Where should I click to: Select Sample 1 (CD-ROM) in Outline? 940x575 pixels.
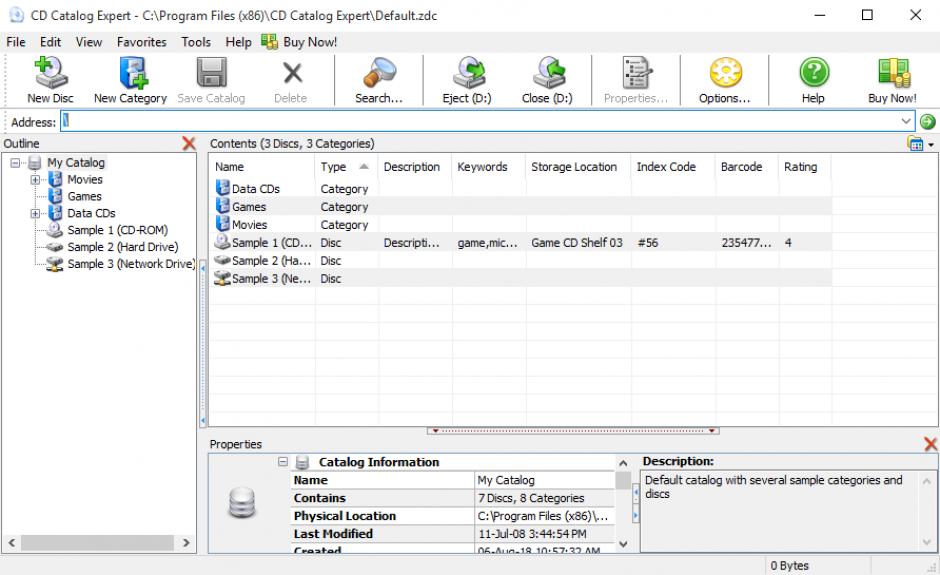point(118,230)
